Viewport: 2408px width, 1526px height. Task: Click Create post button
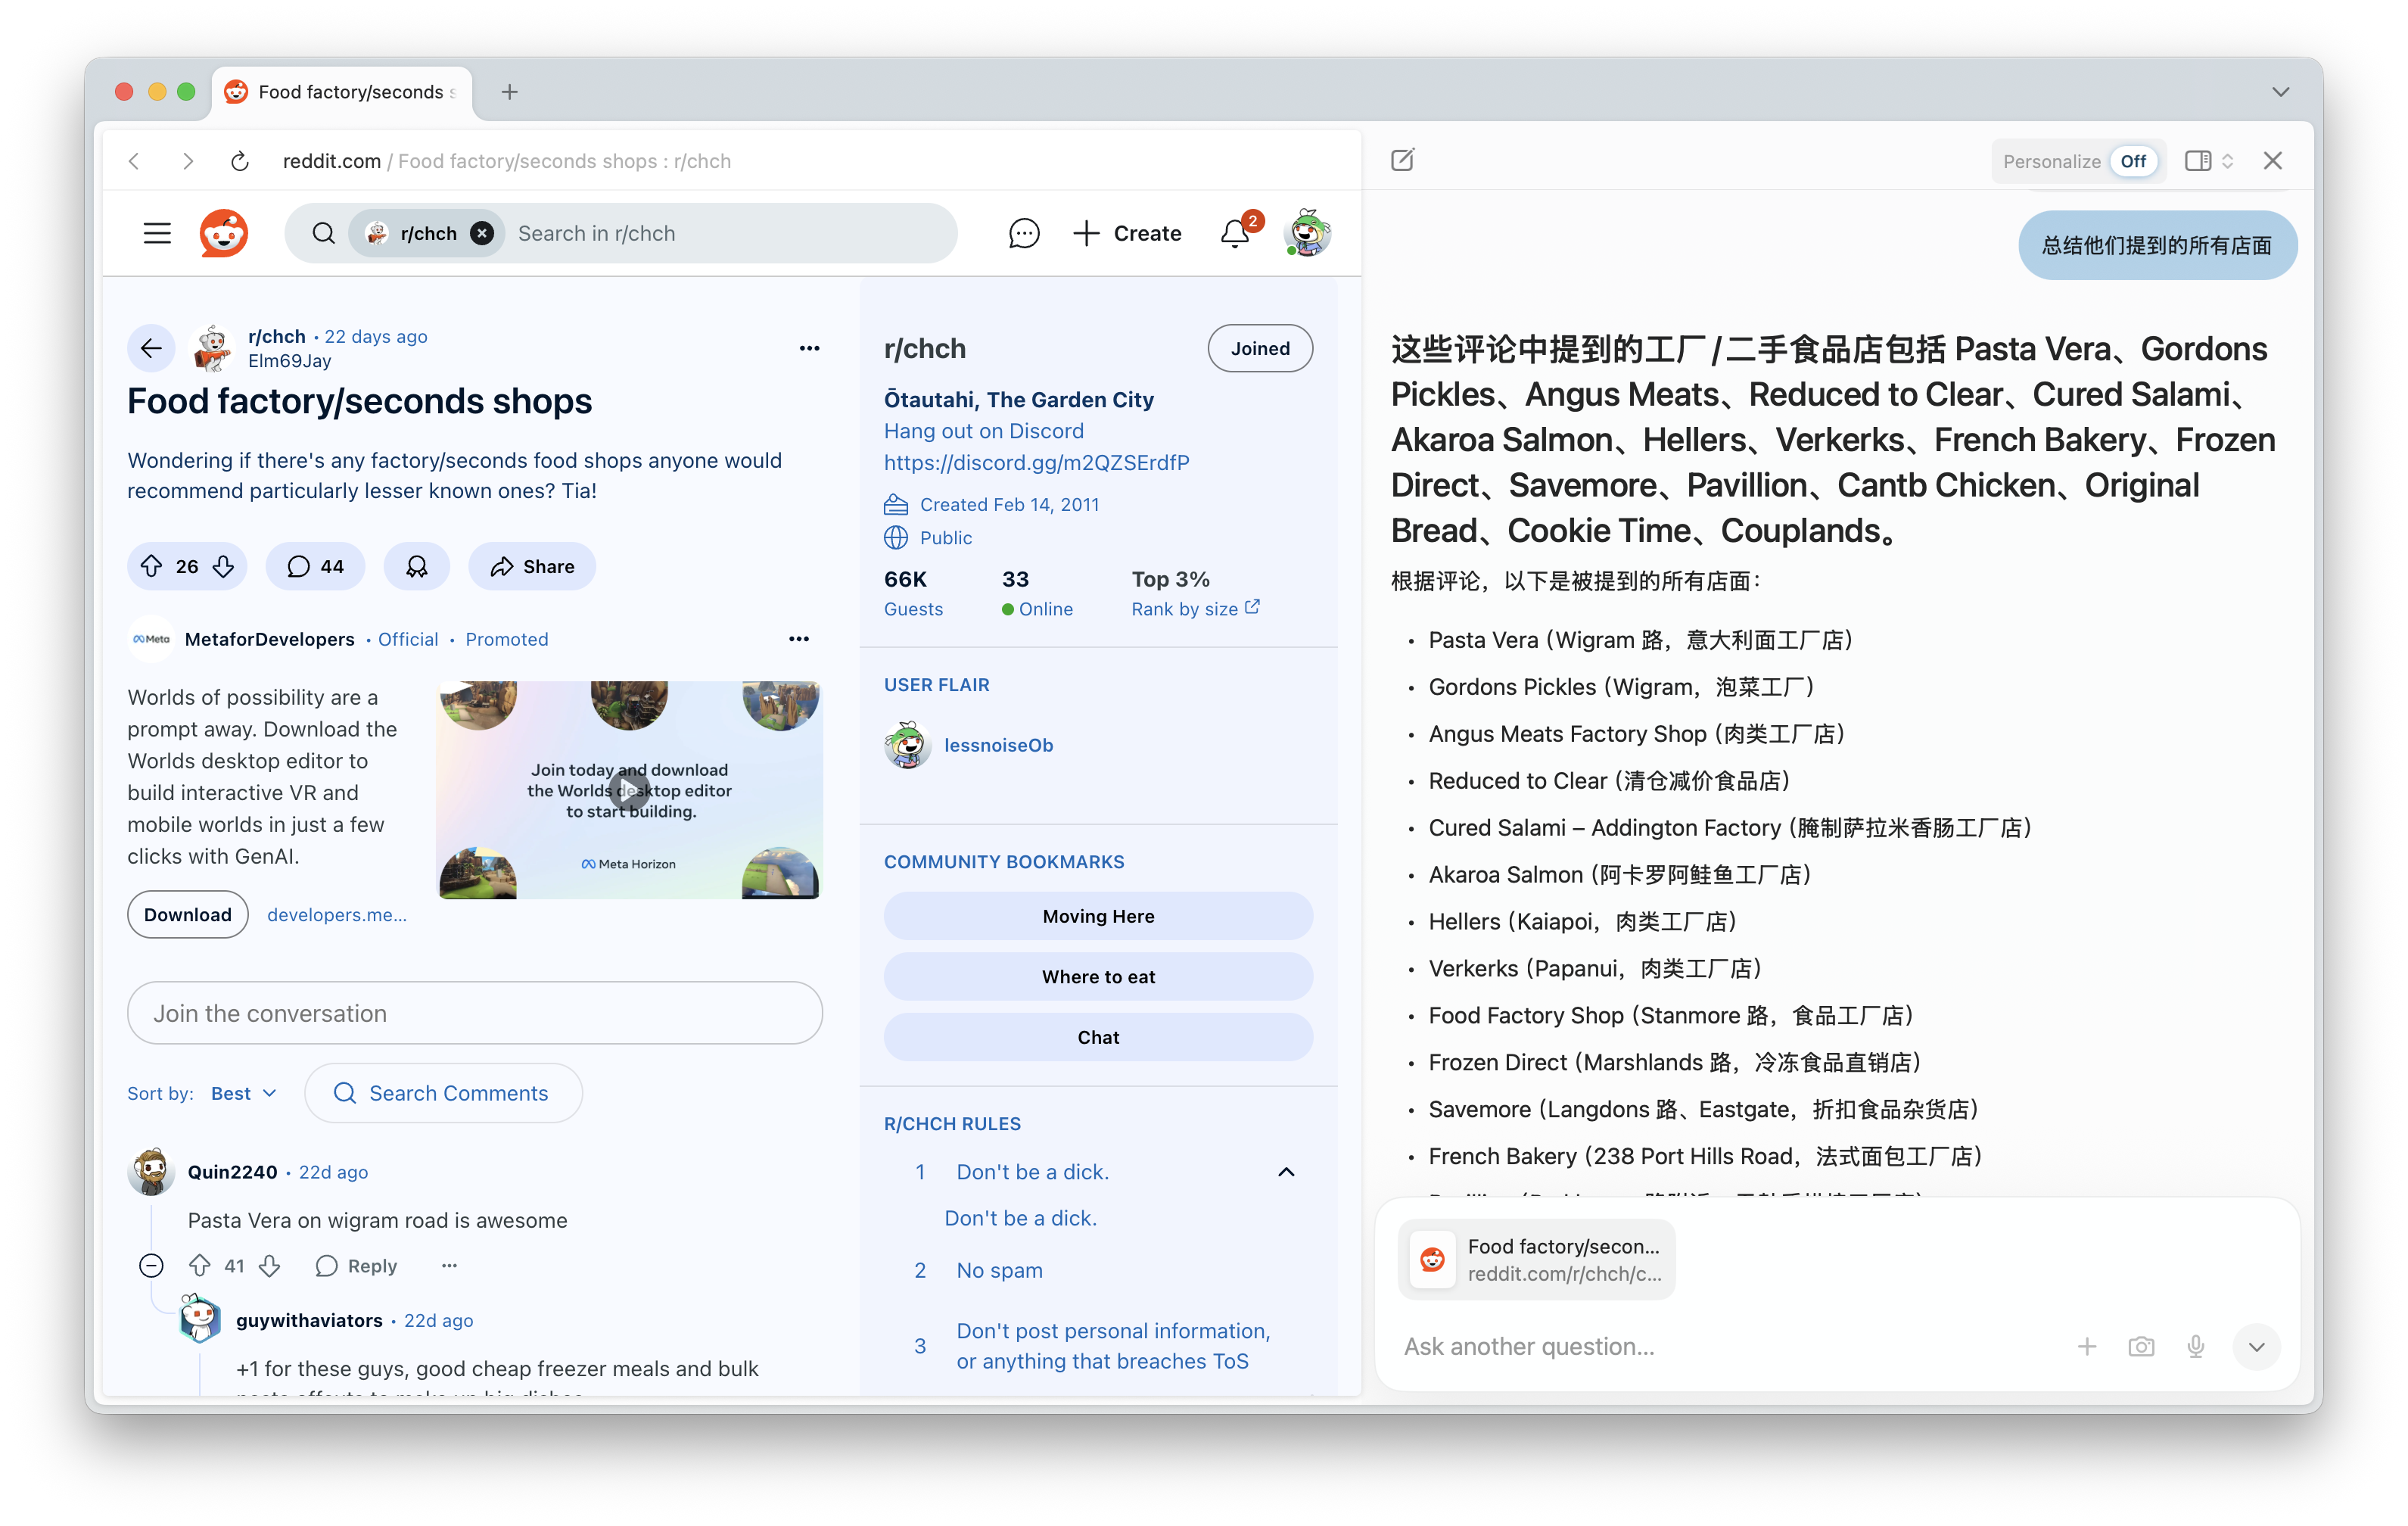[1128, 233]
